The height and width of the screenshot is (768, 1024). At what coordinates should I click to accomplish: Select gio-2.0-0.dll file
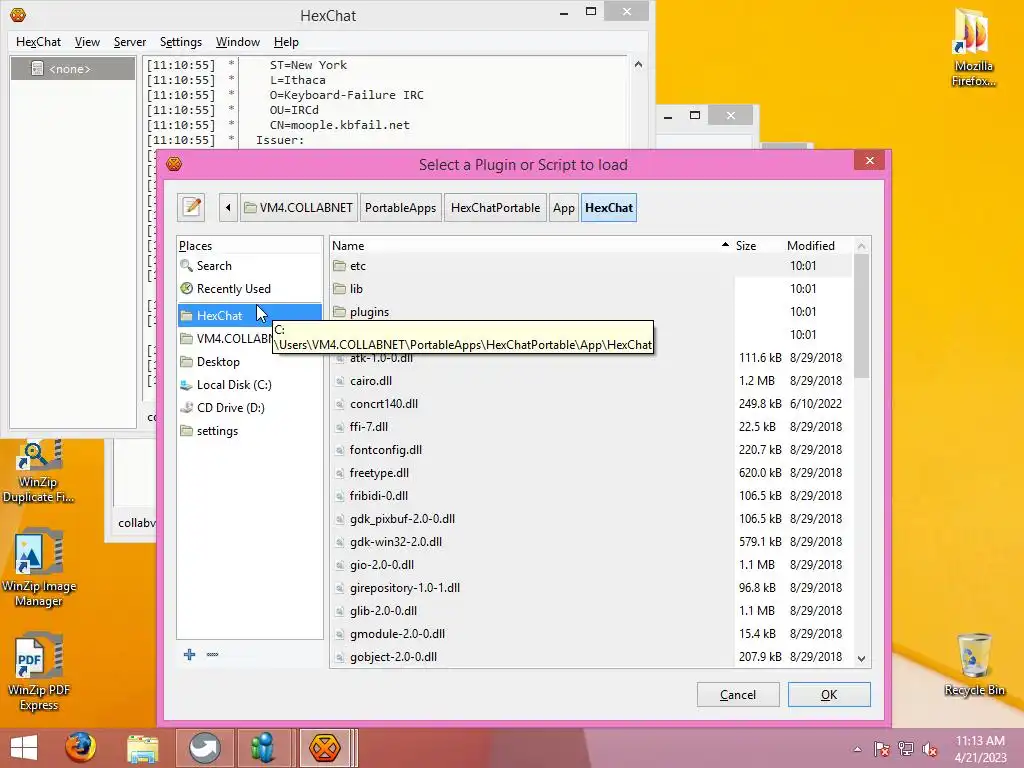(x=591, y=565)
